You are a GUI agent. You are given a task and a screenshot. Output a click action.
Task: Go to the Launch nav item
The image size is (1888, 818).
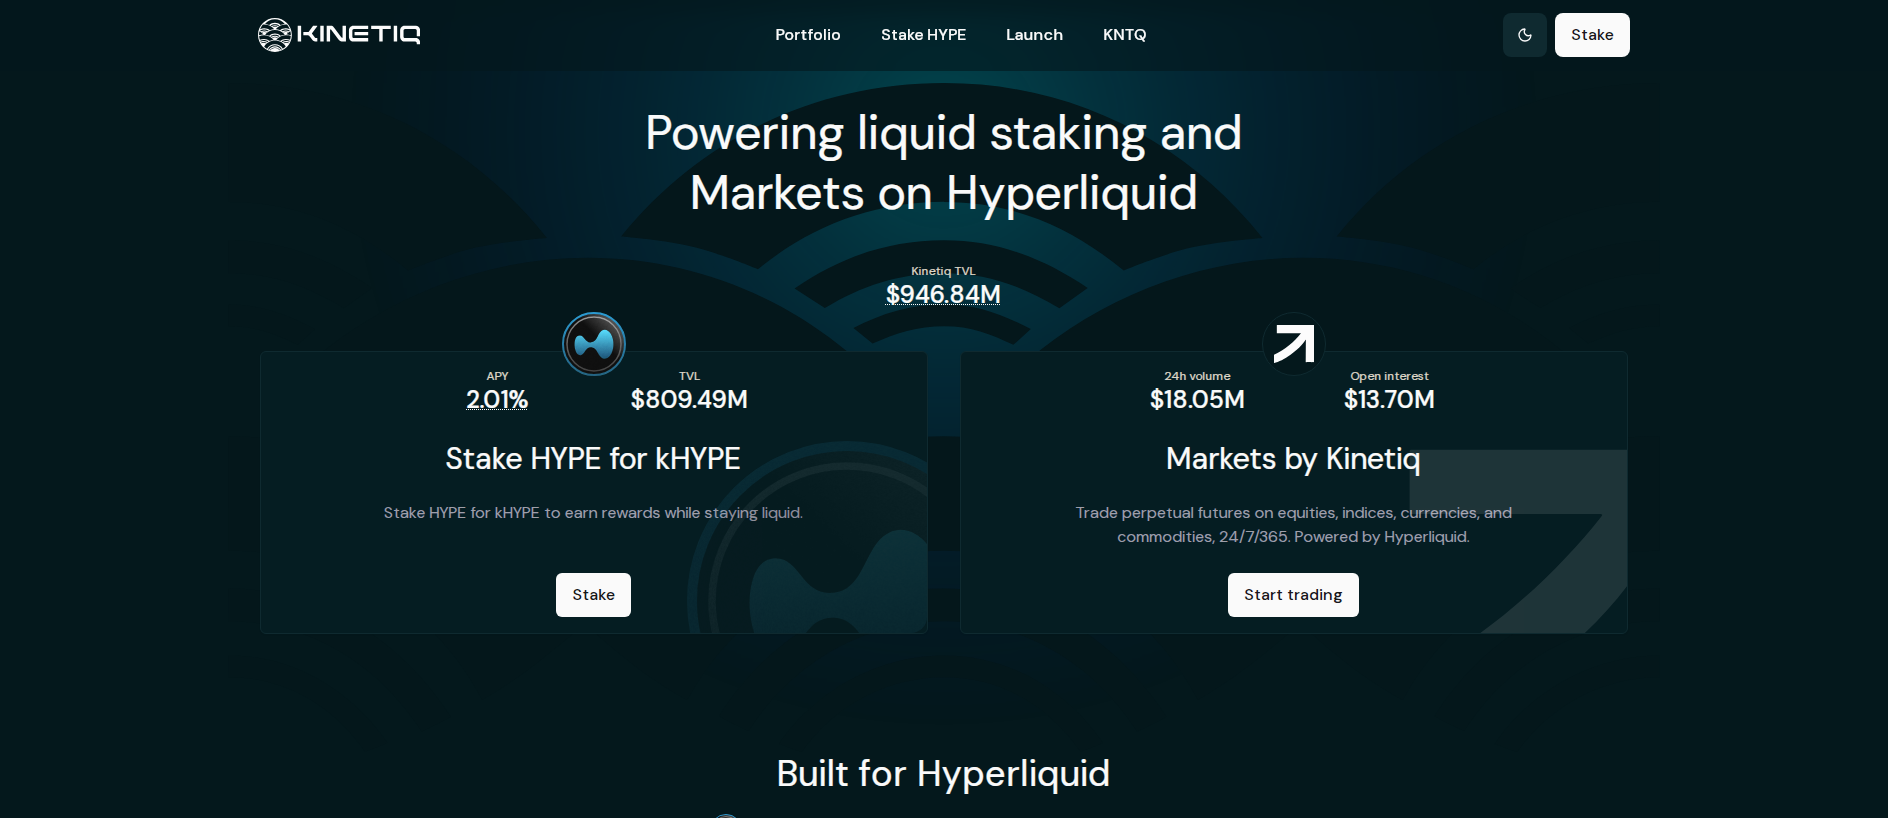[x=1034, y=35]
